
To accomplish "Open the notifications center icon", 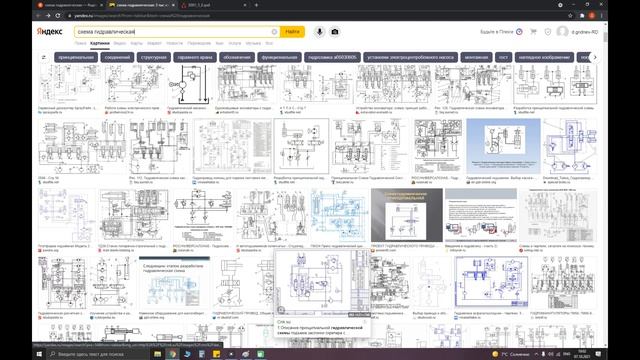I will 598,354.
